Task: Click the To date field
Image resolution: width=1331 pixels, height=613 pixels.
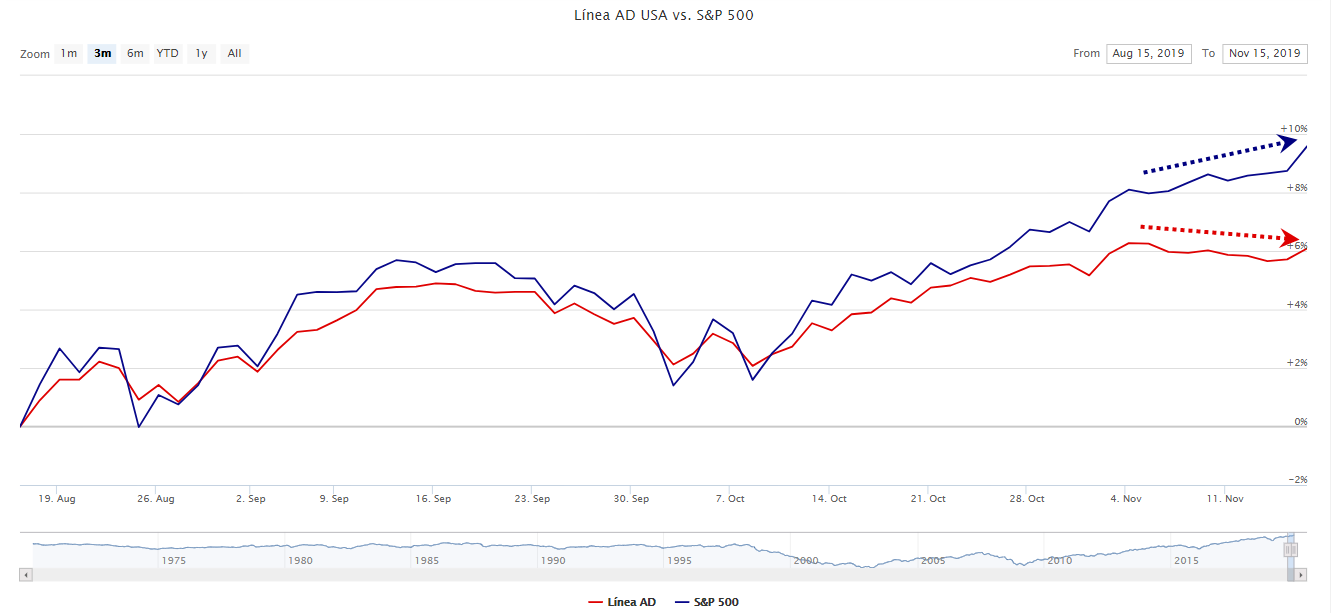Action: coord(1264,54)
